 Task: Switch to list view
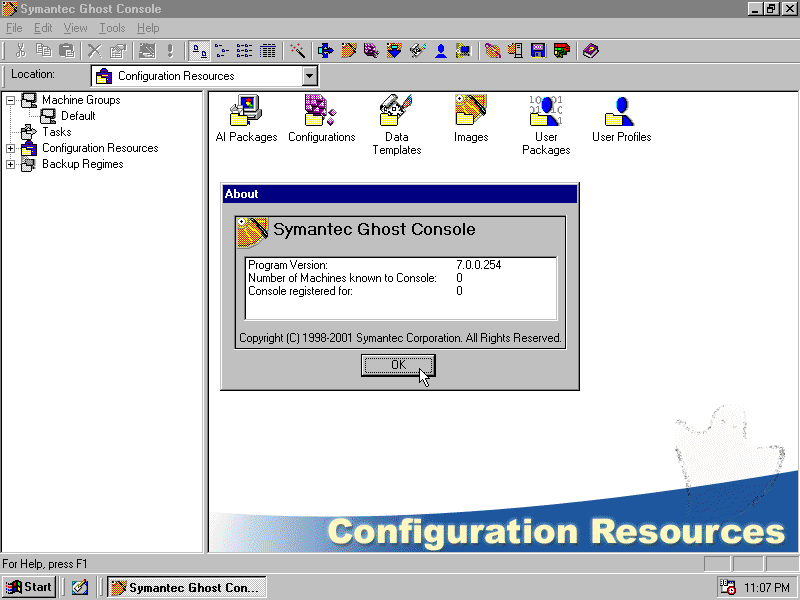click(x=244, y=51)
